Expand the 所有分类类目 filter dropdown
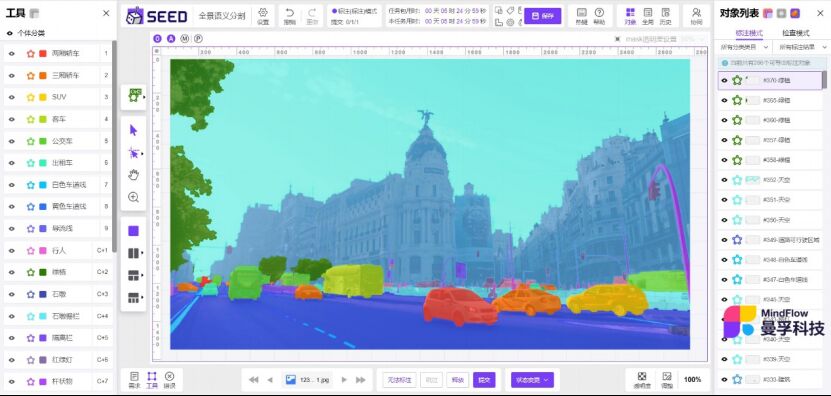 coord(743,47)
